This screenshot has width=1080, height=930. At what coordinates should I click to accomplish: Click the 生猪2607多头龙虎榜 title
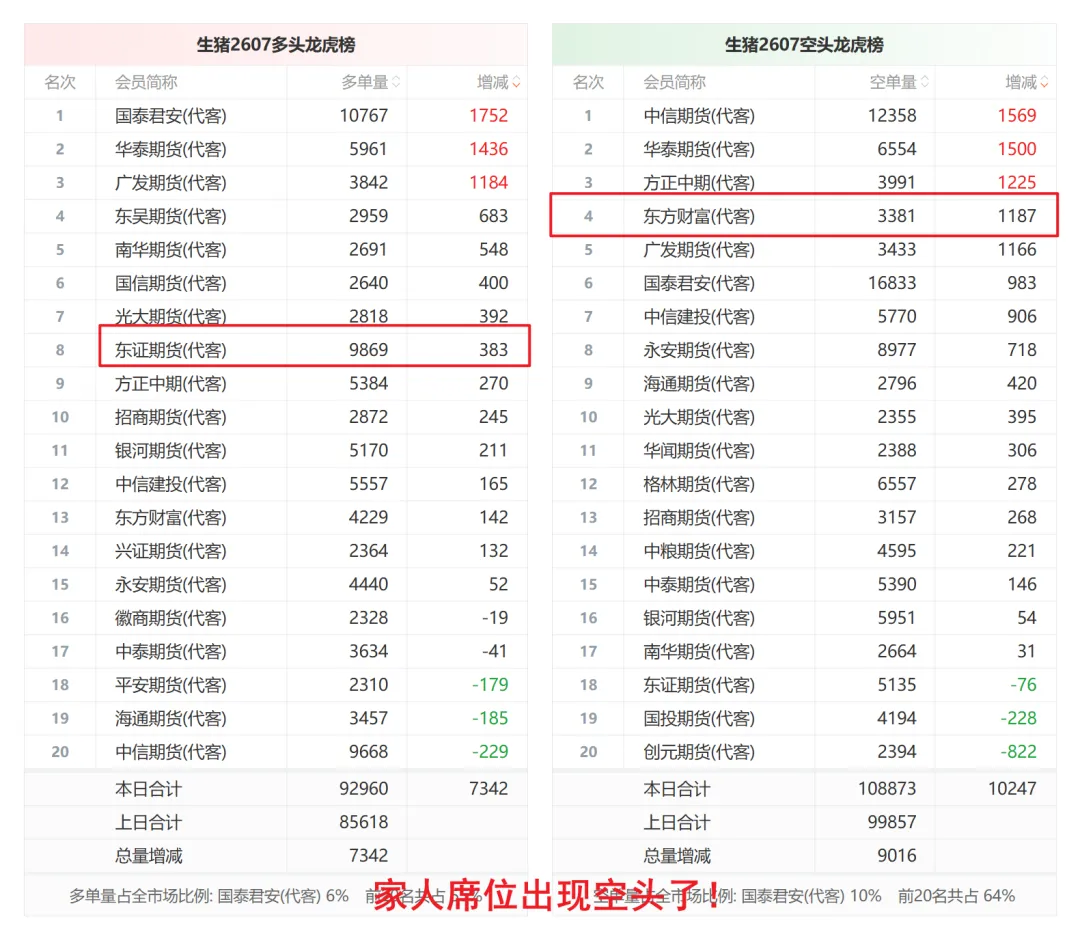276,45
